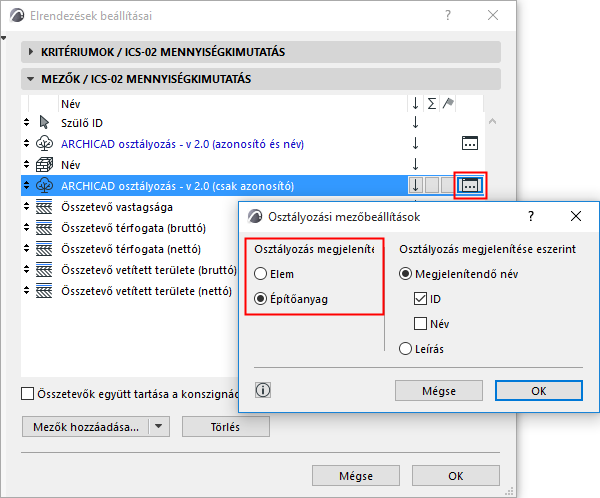Open the Mezők hozzáadása dropdown arrow

159,426
